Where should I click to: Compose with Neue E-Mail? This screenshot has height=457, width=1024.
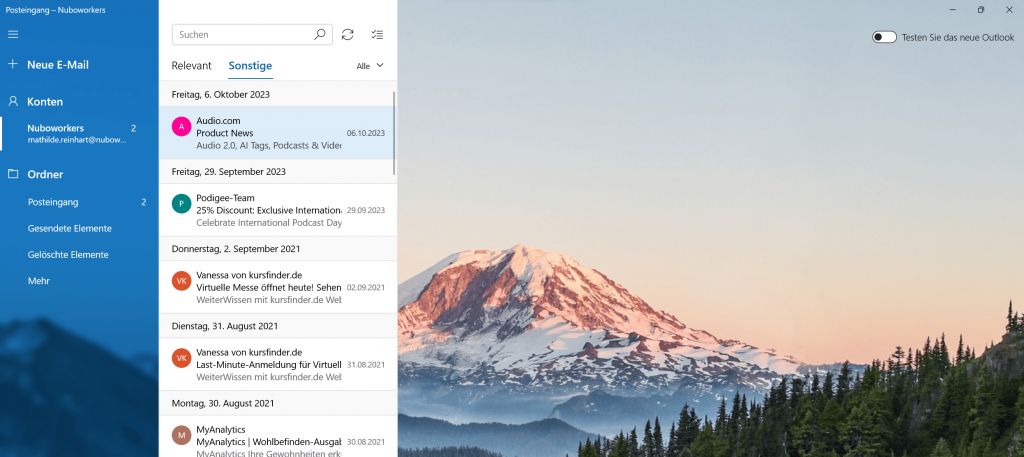[x=57, y=65]
